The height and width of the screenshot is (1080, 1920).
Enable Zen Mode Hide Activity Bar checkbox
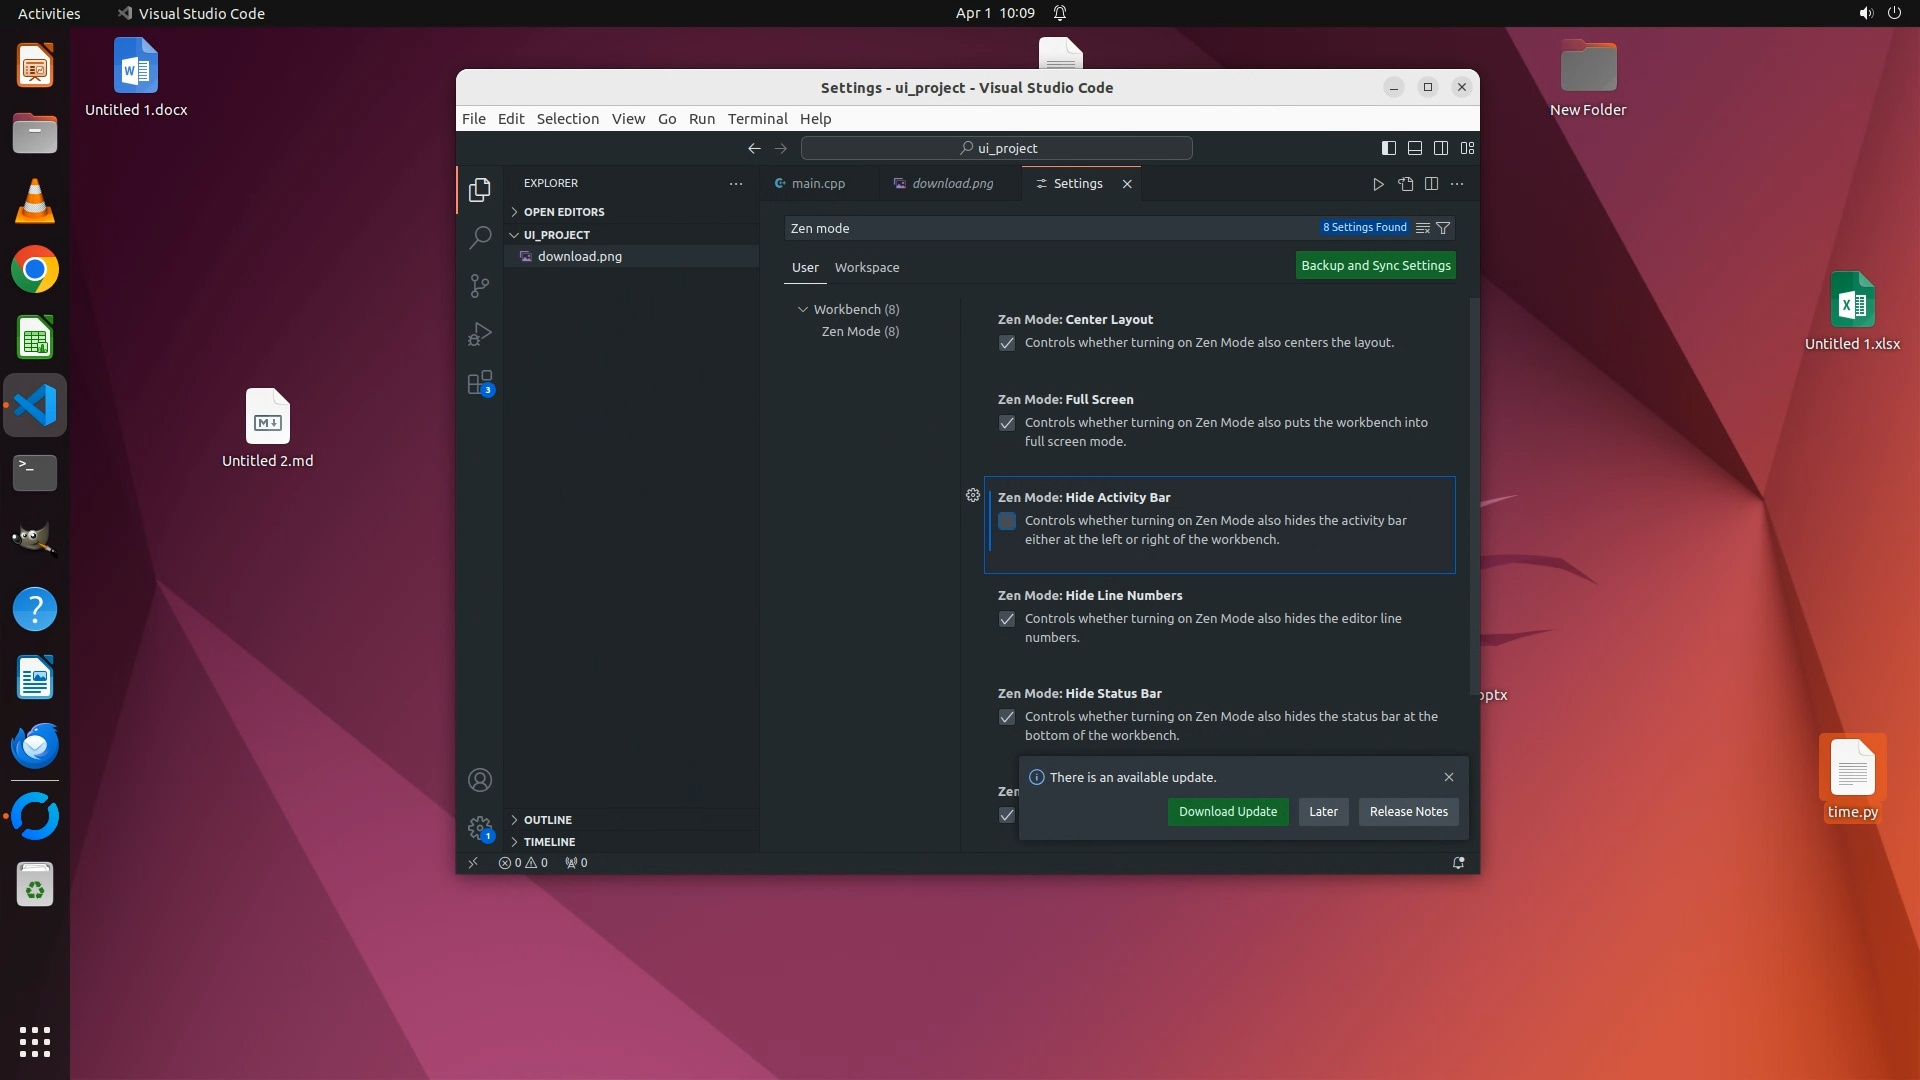(1007, 521)
